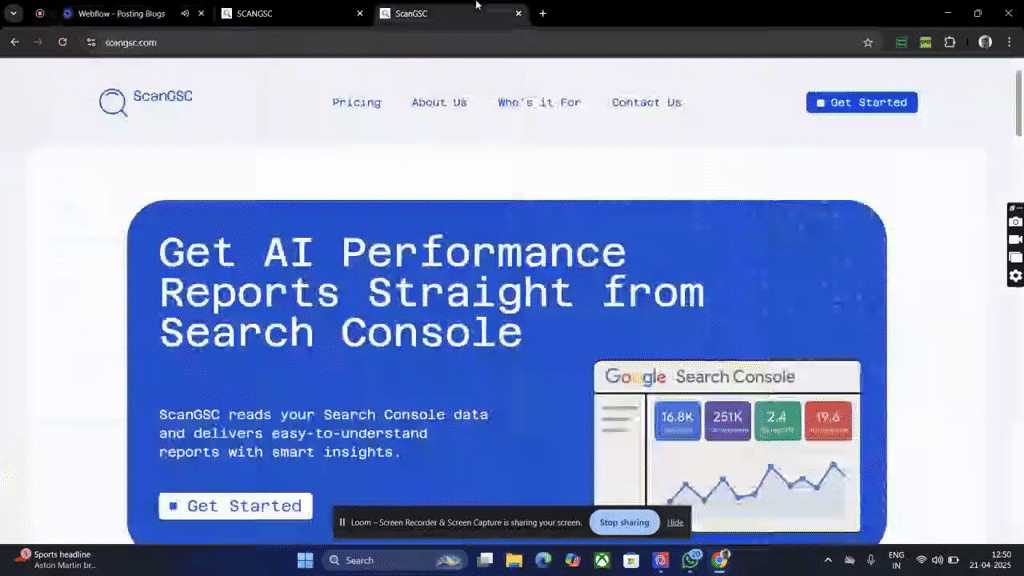Open the yellow-green extension icon beside it
Screen dimensions: 1024x576
click(x=925, y=42)
